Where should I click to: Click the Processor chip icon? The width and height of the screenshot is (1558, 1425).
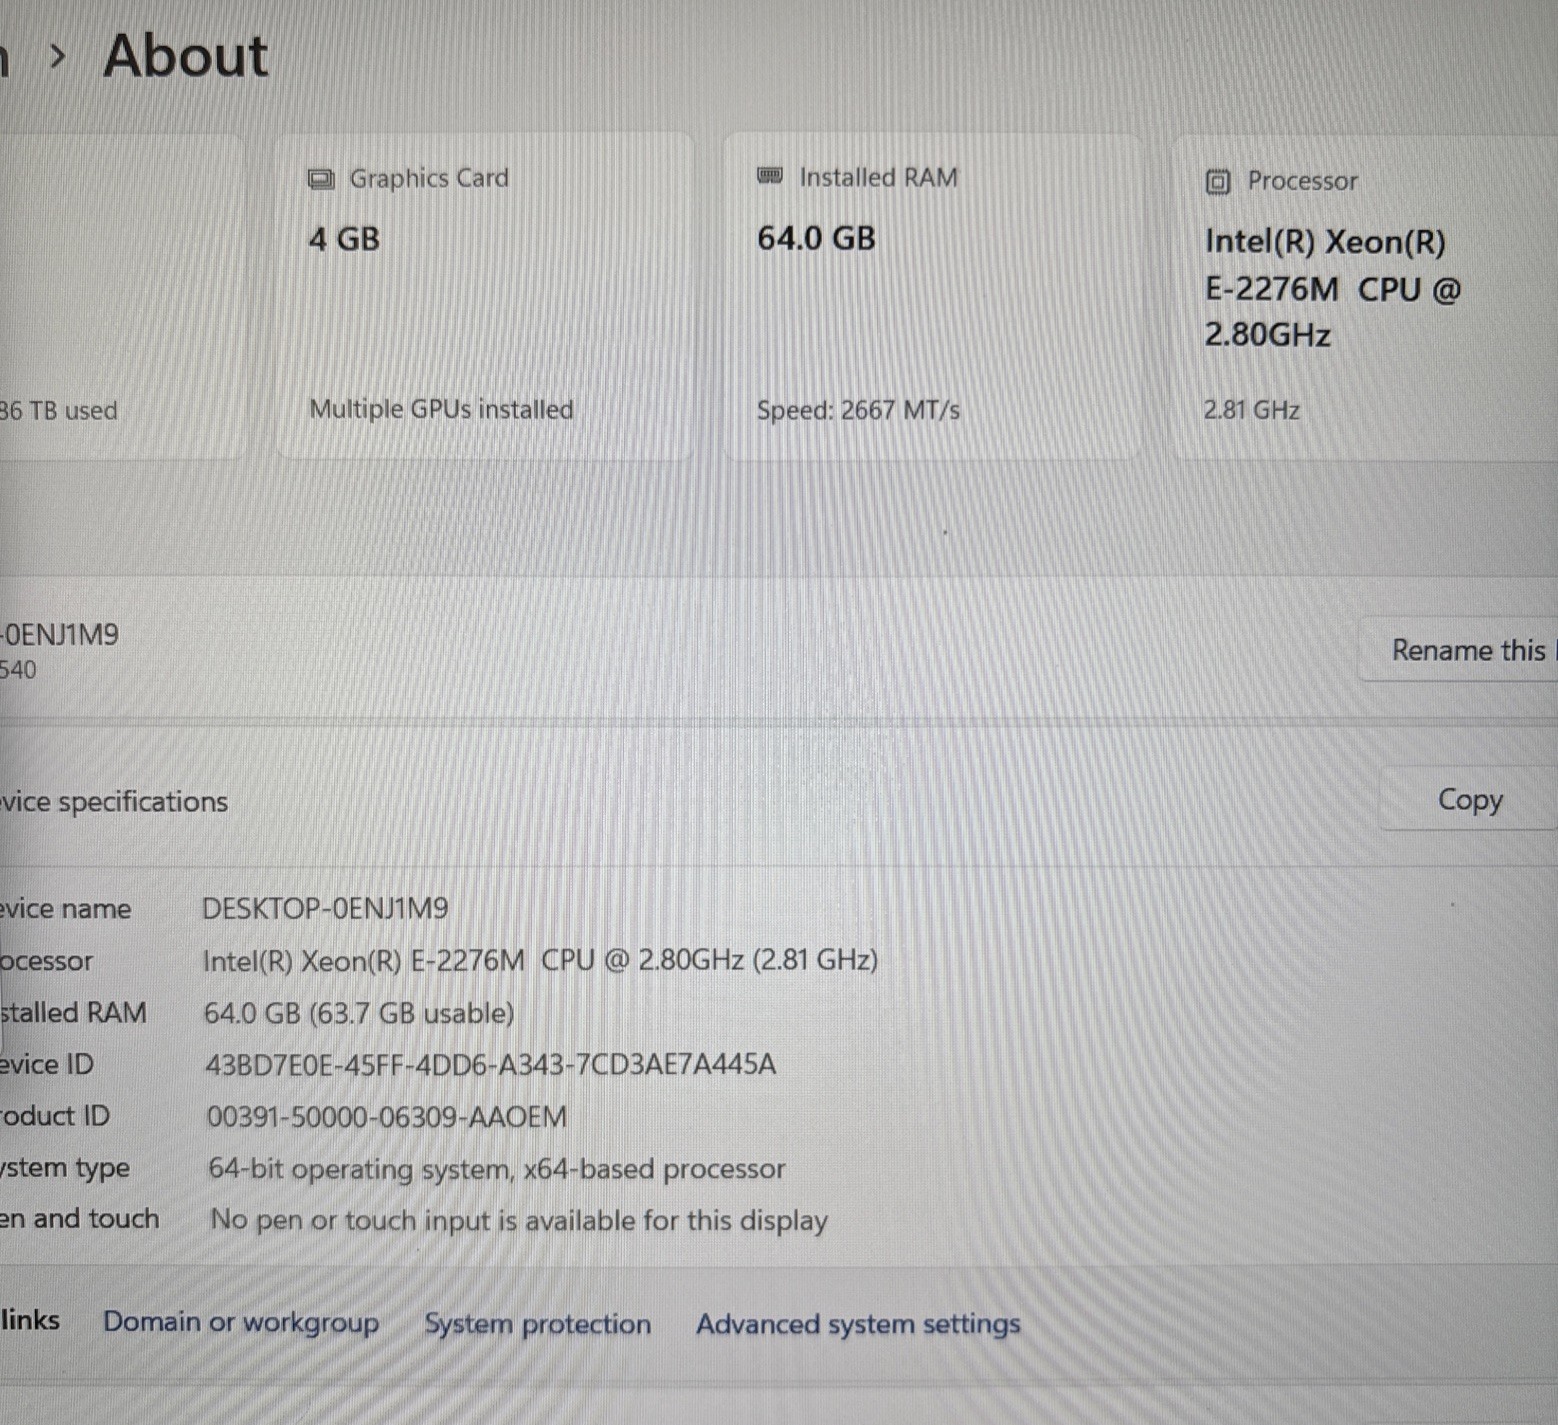pyautogui.click(x=1217, y=182)
